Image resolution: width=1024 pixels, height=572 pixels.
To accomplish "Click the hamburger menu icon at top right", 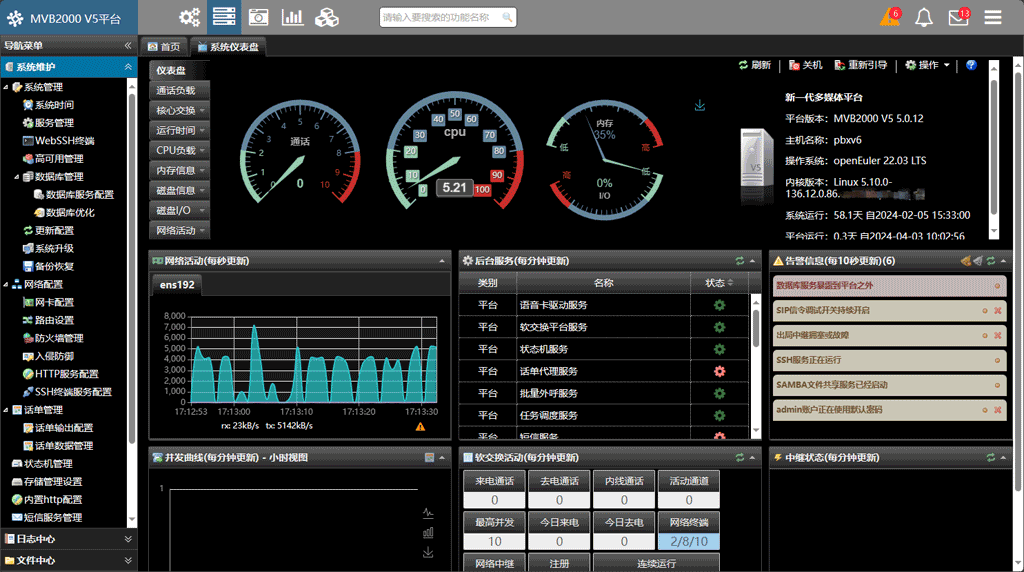I will (x=993, y=17).
